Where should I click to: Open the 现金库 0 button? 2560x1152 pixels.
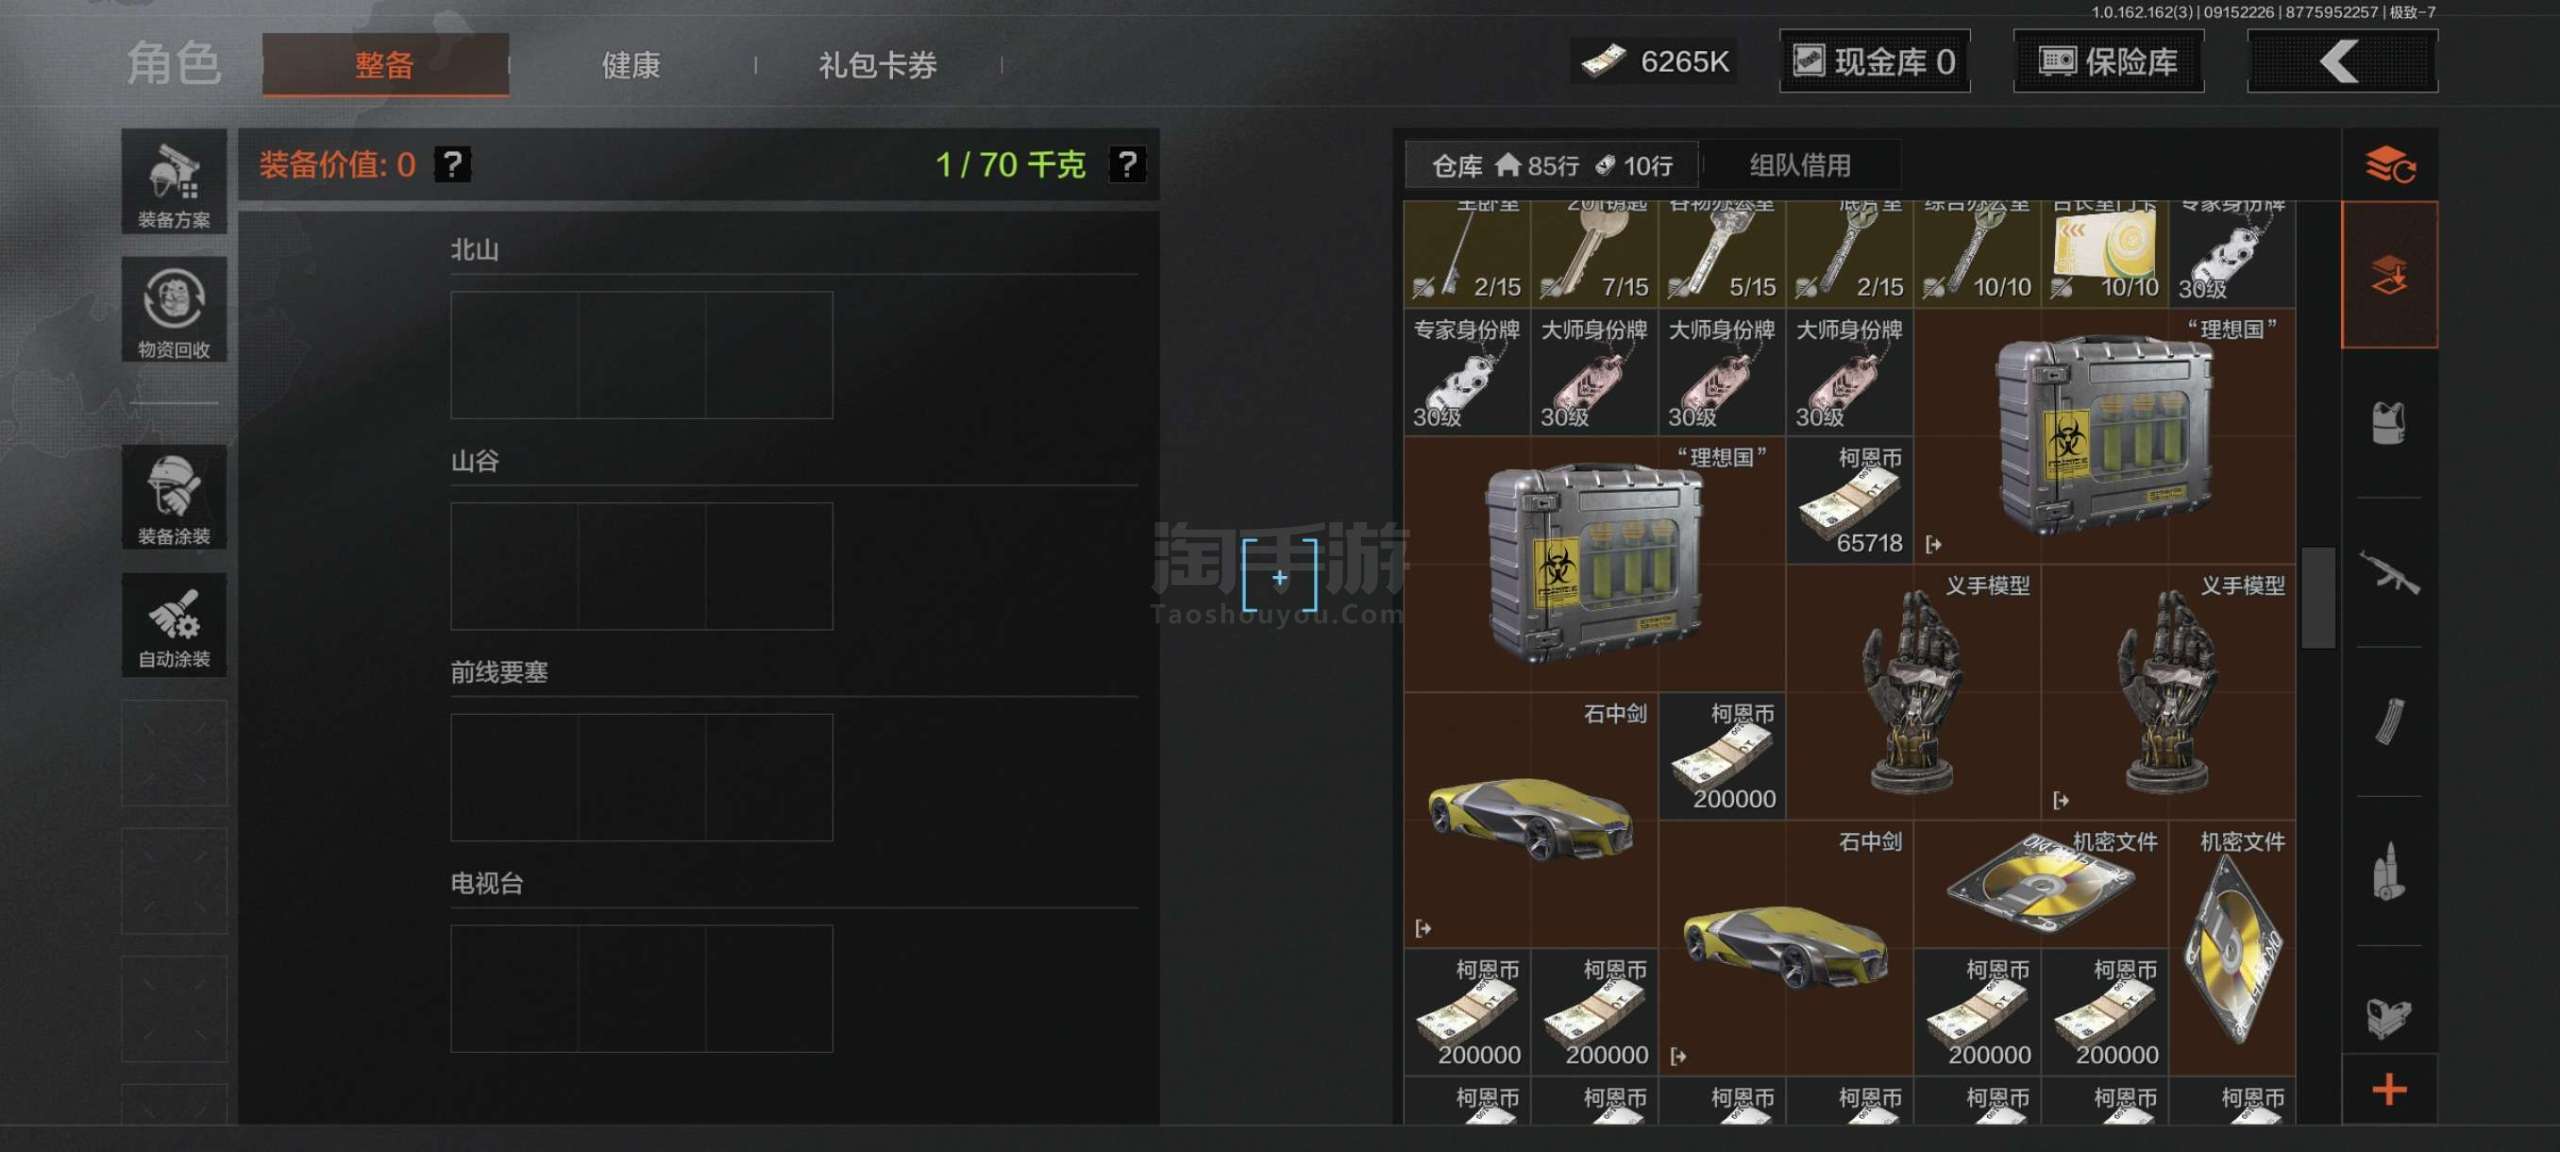[1875, 62]
